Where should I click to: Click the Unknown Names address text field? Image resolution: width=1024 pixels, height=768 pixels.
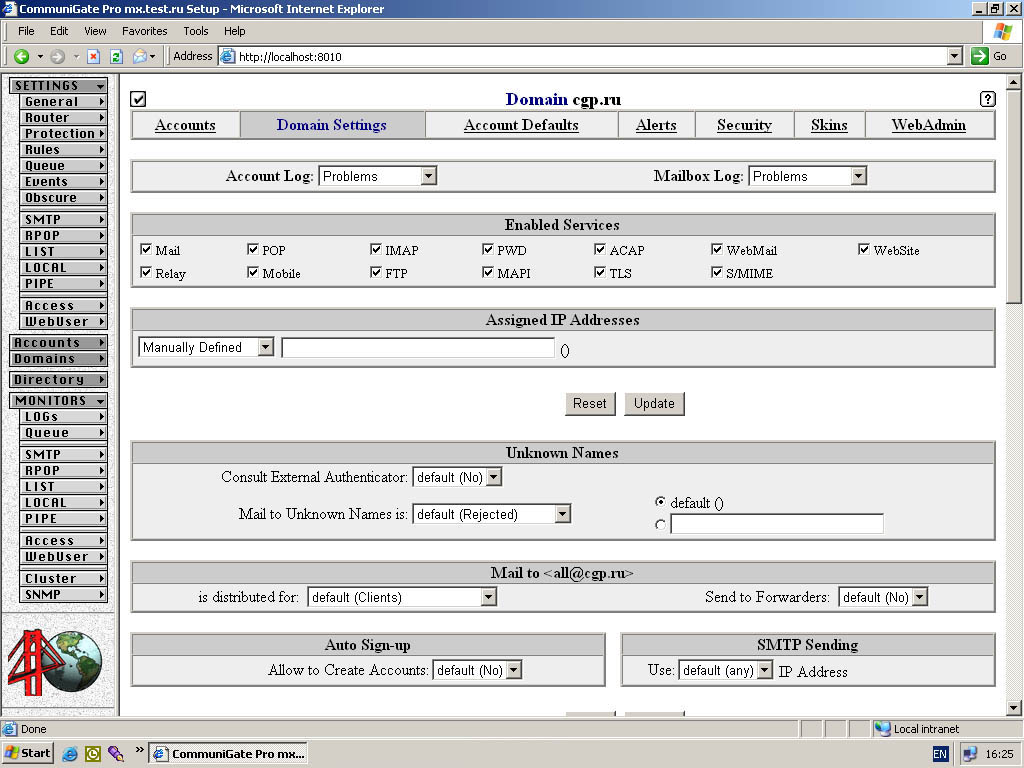click(x=776, y=524)
